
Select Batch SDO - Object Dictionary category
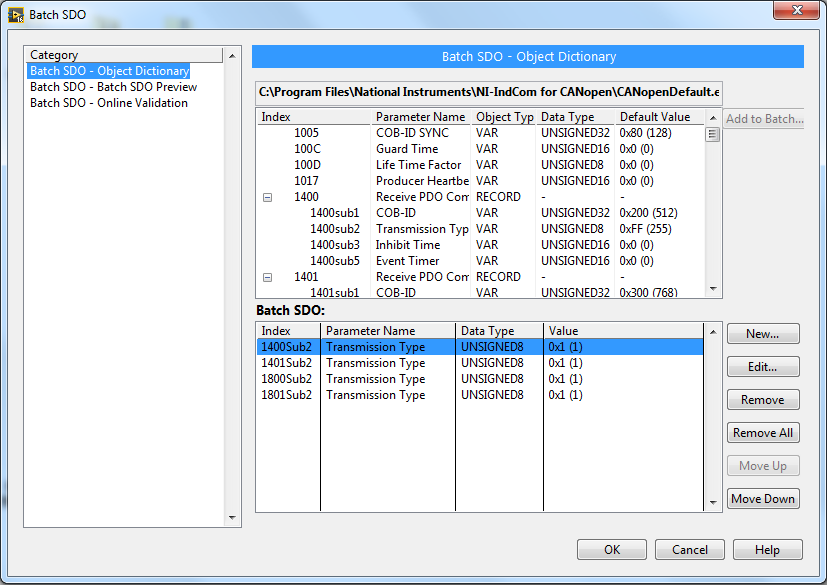(x=109, y=71)
